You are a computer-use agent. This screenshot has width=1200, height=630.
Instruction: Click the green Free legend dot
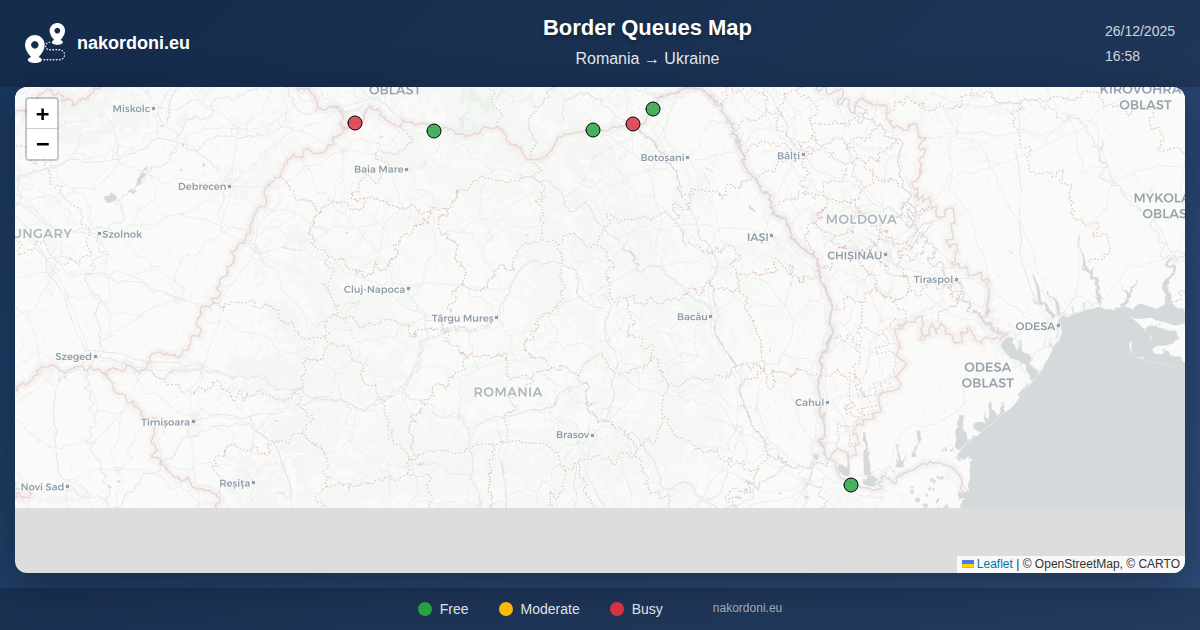(425, 609)
